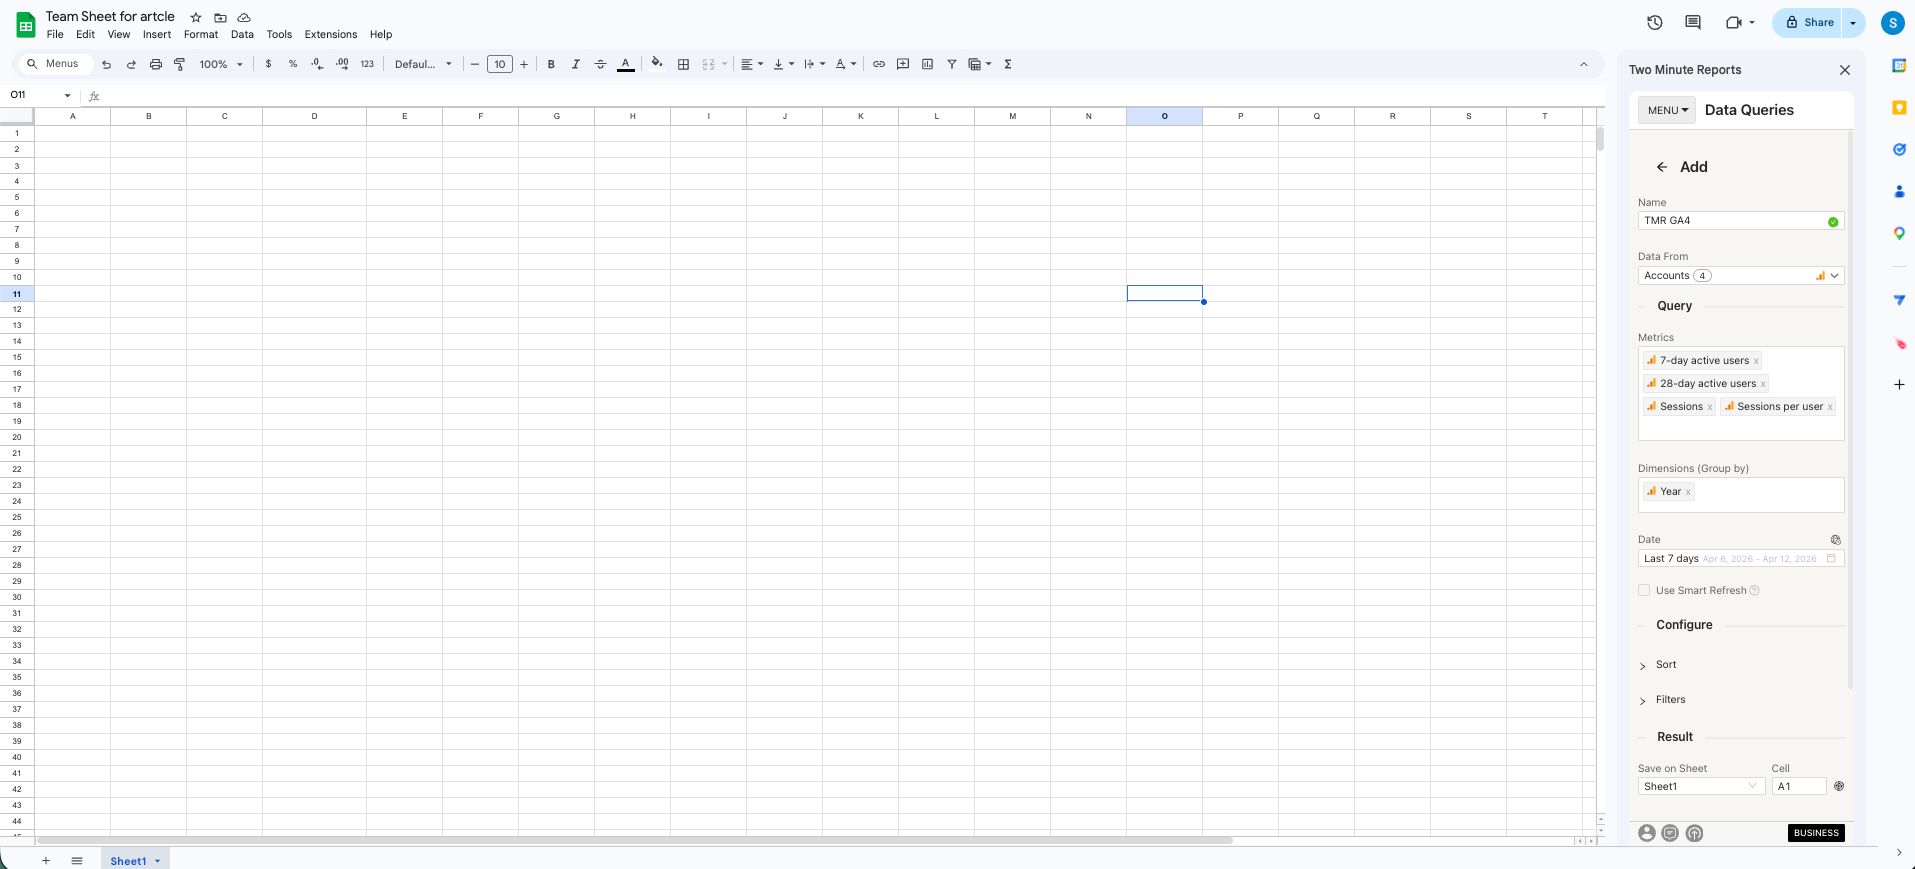Open zoom level dropdown
1915x869 pixels.
[221, 64]
